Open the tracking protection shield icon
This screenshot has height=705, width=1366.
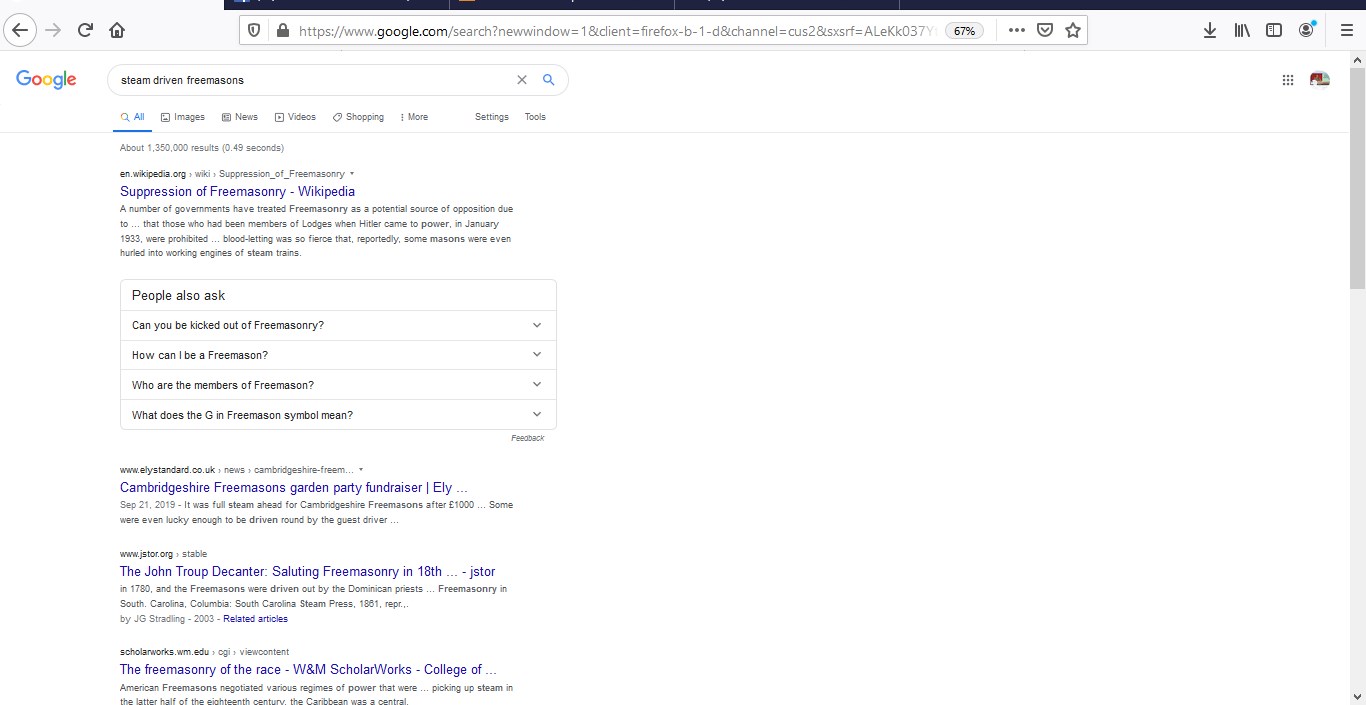click(254, 30)
